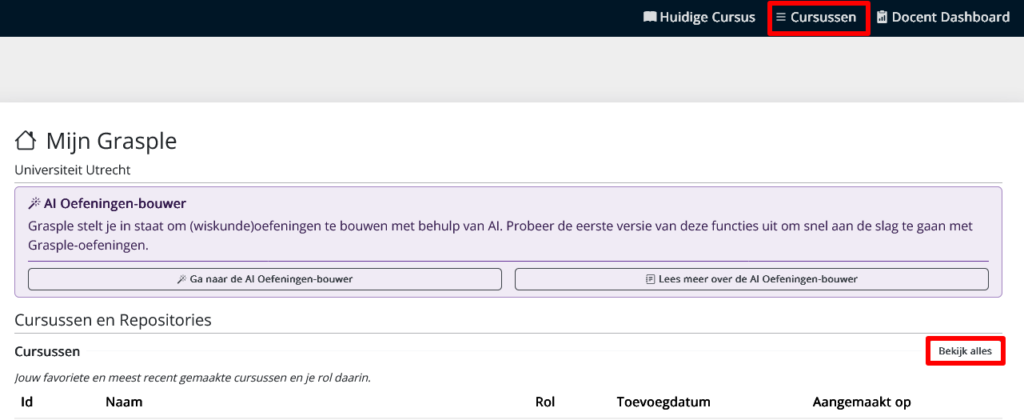
Task: Click the Bekijk alles button for Cursussen
Action: pos(965,351)
